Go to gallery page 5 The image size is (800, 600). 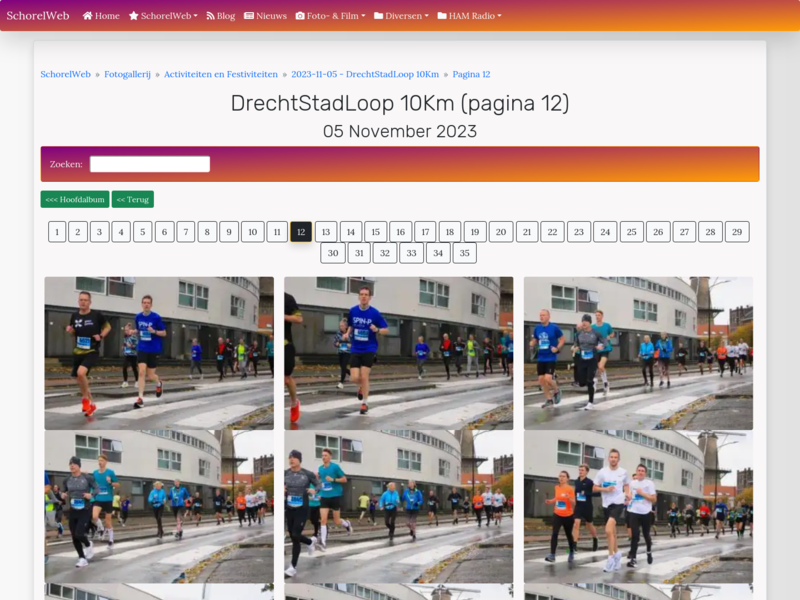(143, 232)
